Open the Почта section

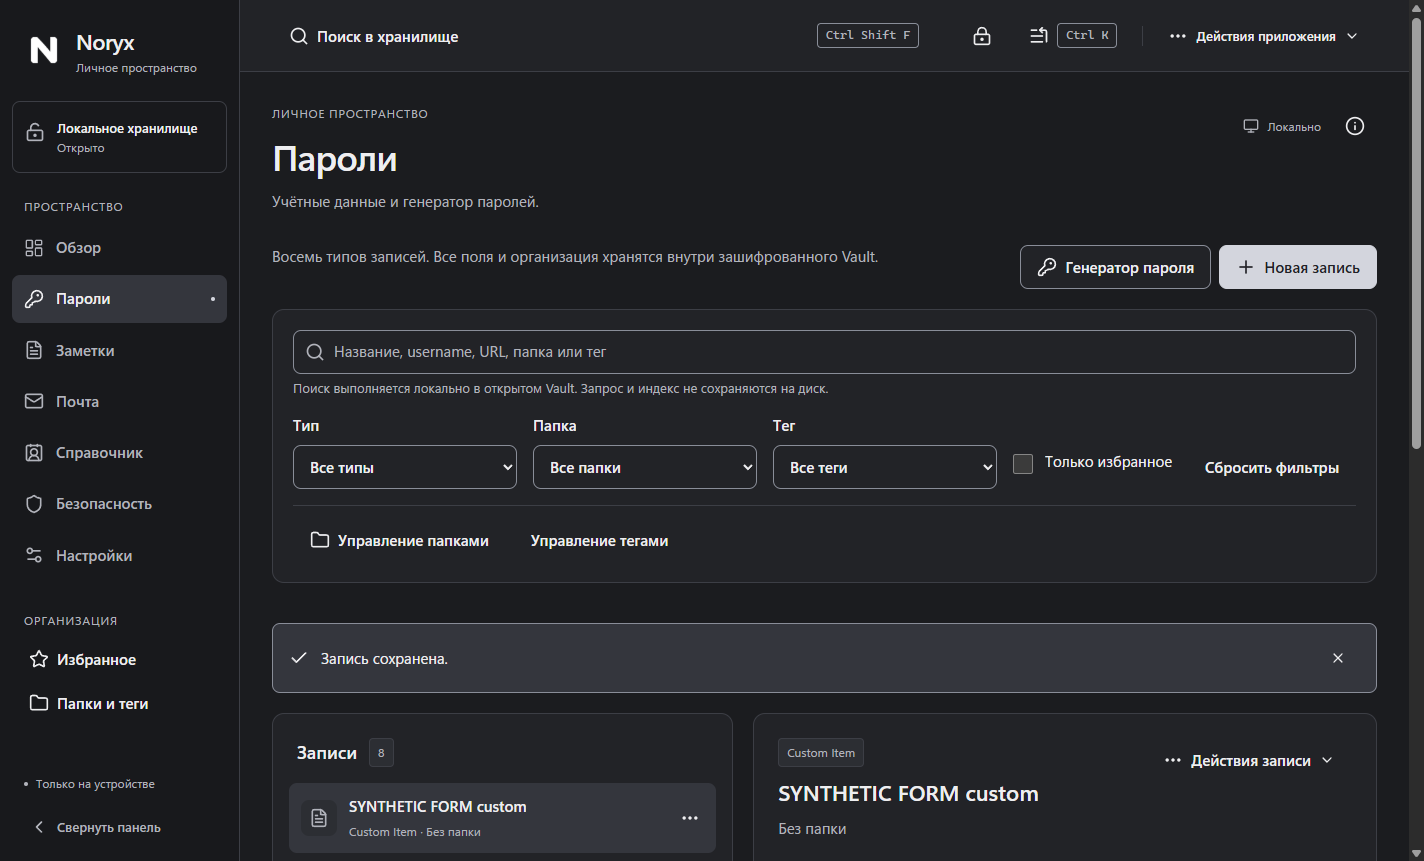pos(119,401)
